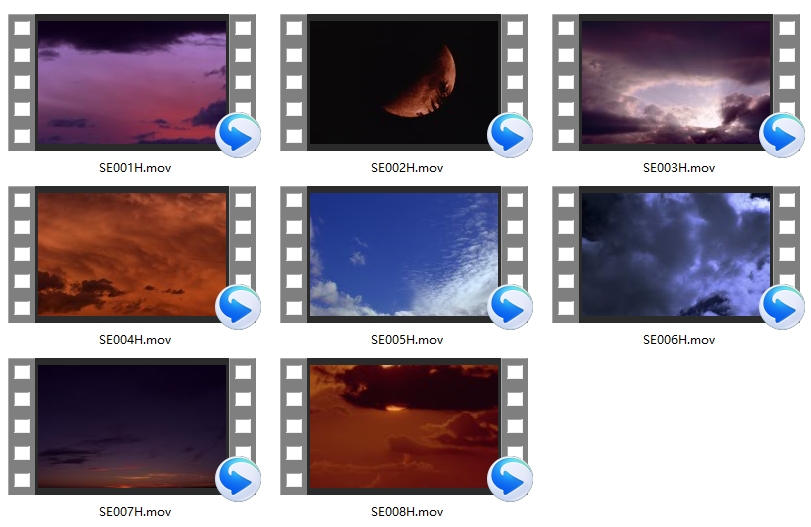Image resolution: width=811 pixels, height=527 pixels.
Task: Click the file name SE003H.mov
Action: coord(679,168)
